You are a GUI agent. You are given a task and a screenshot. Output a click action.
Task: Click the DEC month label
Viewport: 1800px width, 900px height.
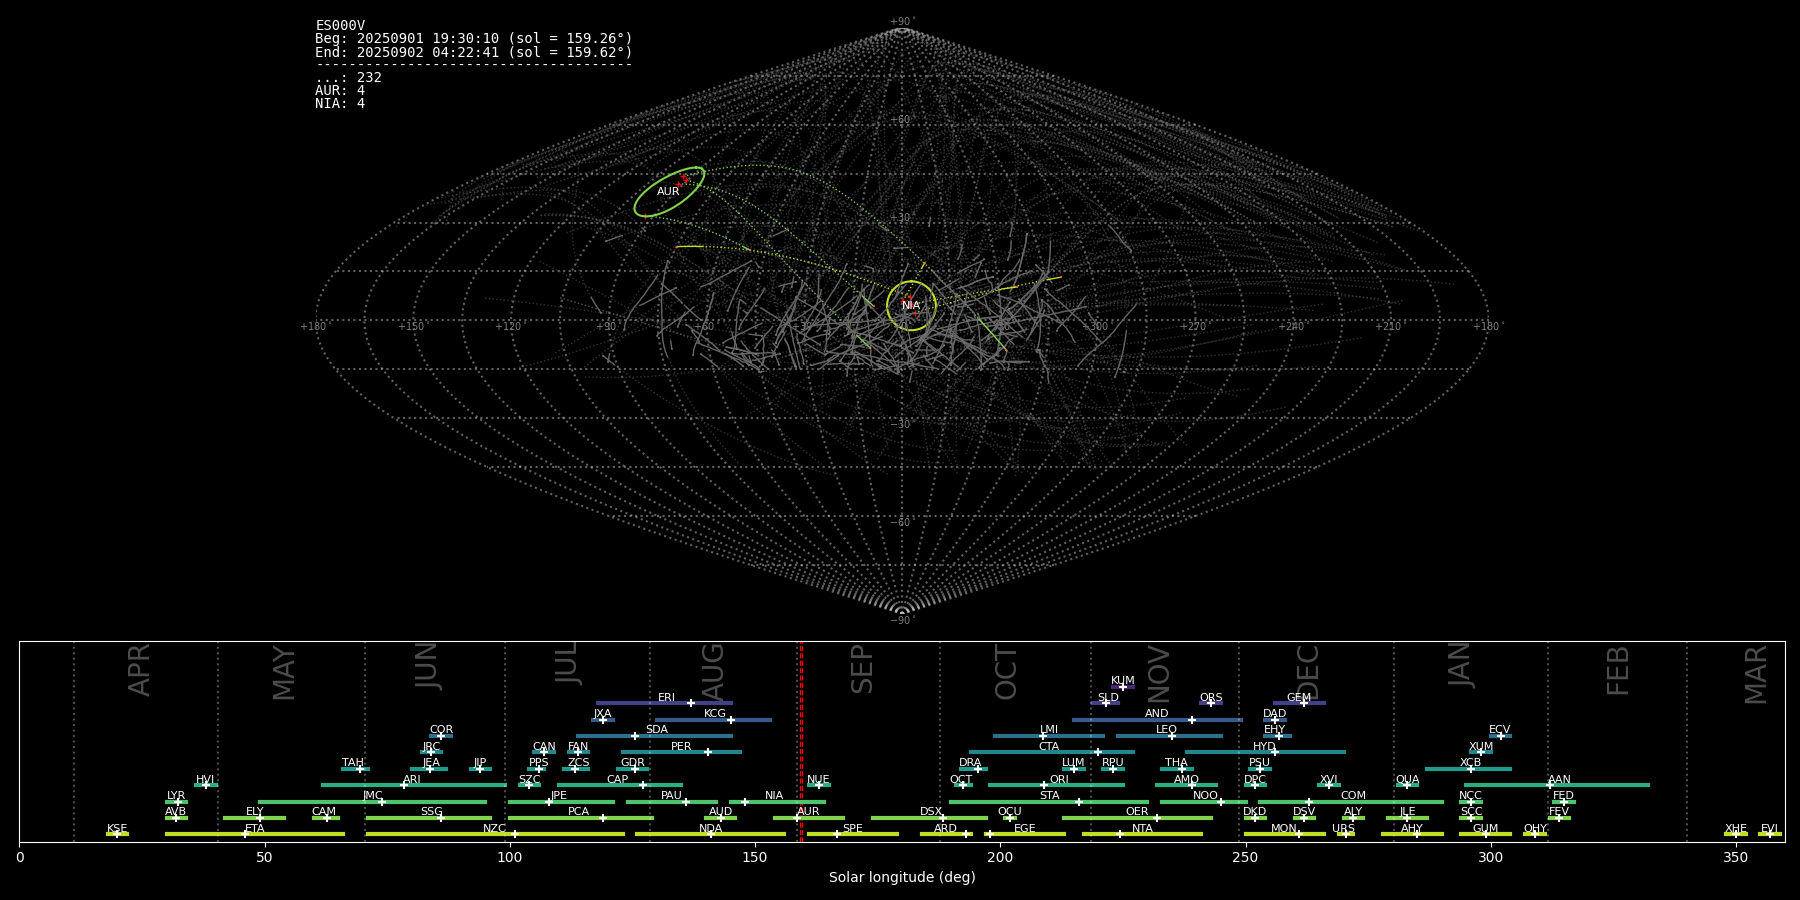(x=1308, y=673)
